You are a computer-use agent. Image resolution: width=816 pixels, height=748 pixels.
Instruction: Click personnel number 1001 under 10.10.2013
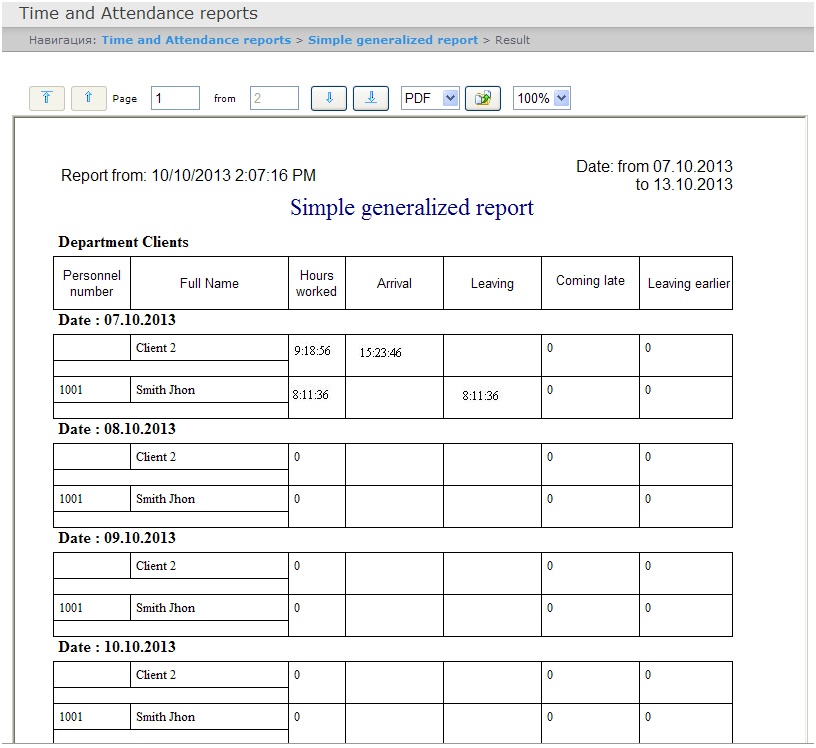(x=71, y=717)
